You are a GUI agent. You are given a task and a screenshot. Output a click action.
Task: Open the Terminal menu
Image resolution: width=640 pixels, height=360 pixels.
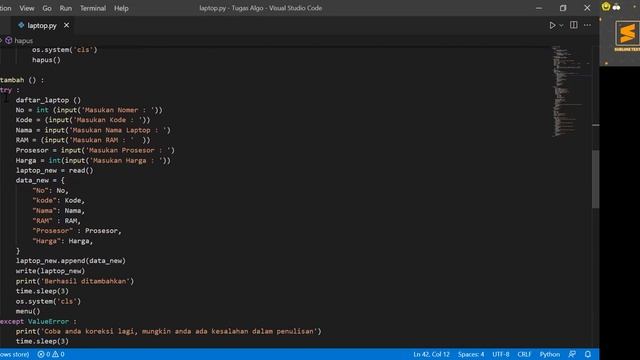[93, 8]
